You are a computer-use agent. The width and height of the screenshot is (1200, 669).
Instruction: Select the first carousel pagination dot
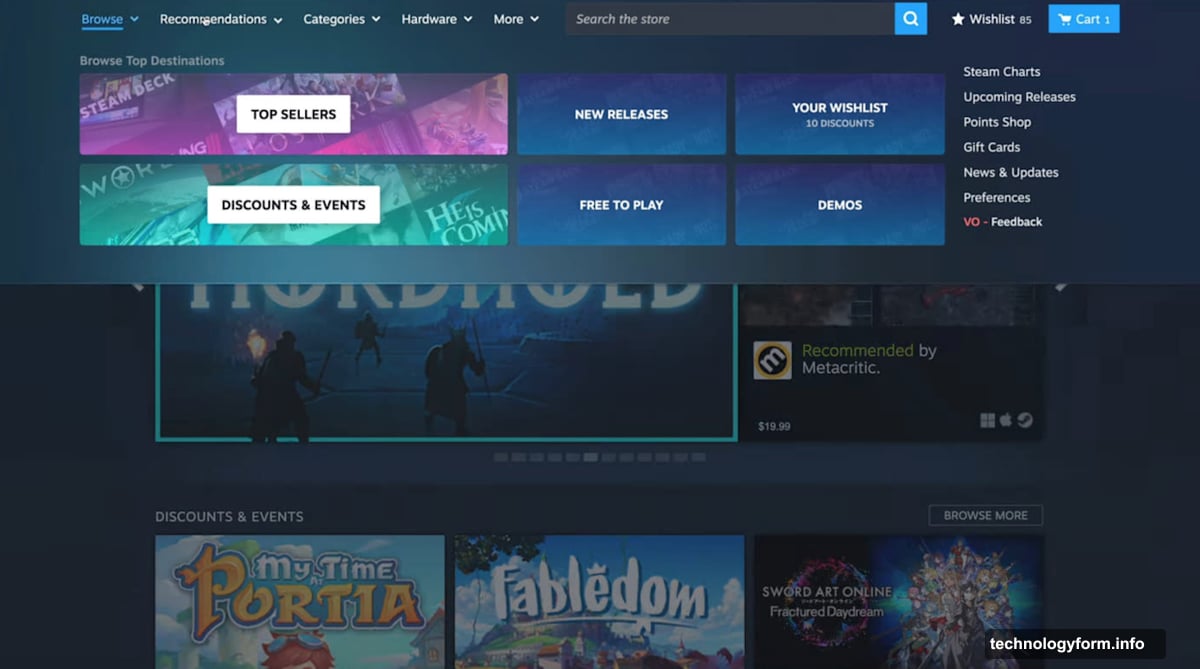pos(501,457)
